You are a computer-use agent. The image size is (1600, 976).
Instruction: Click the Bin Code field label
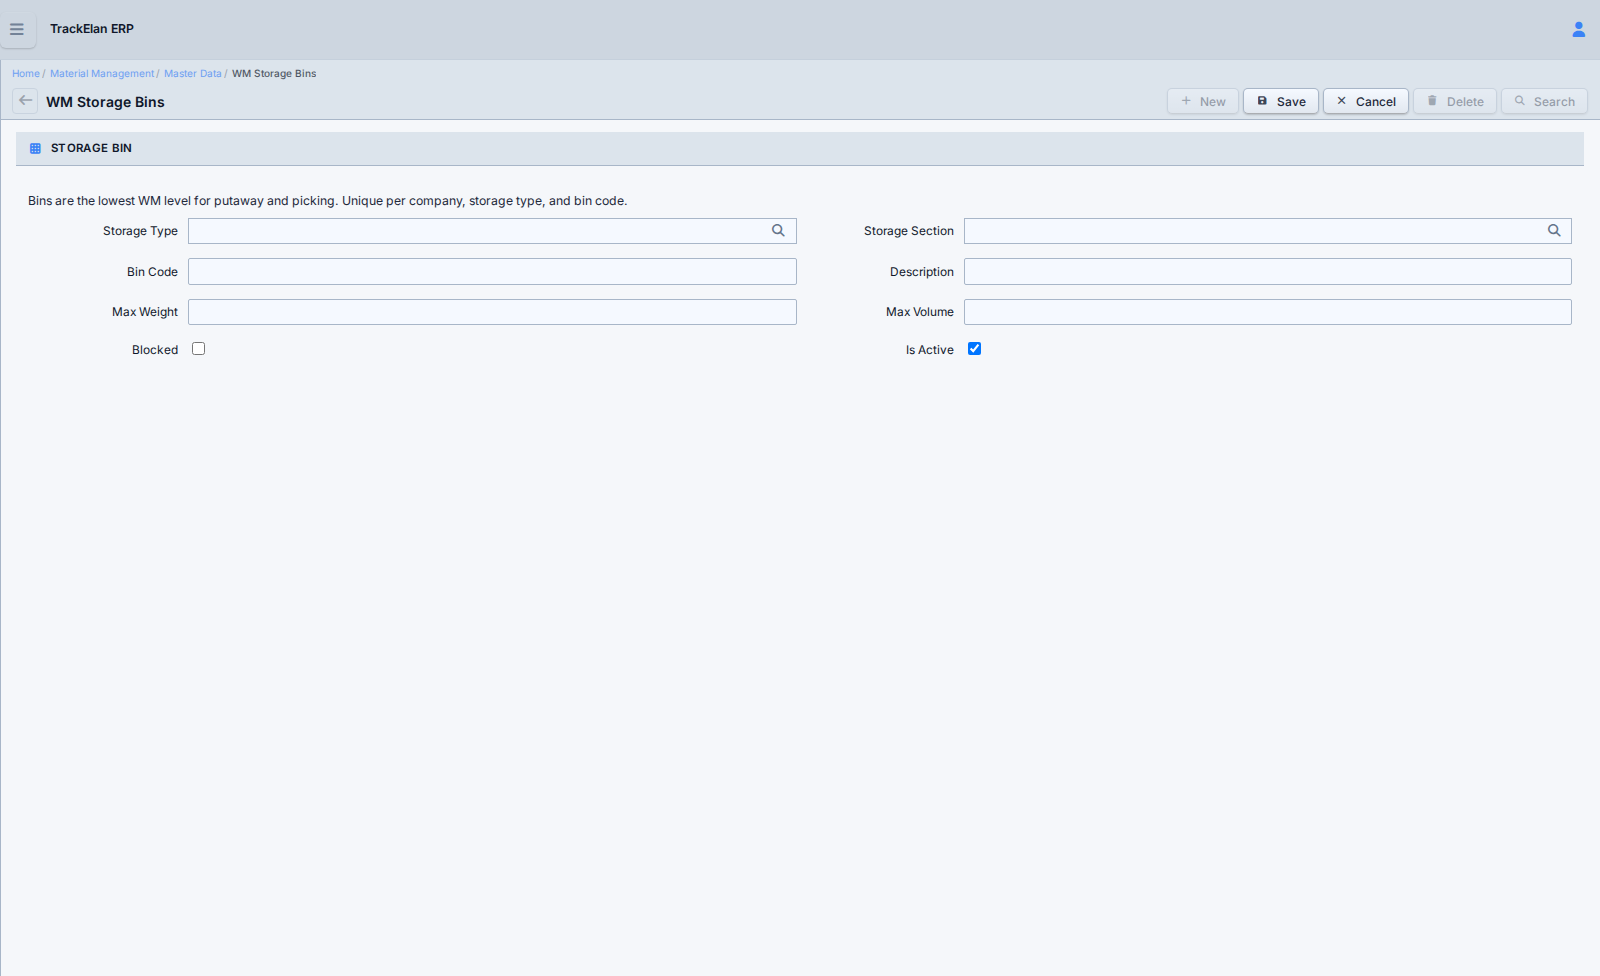click(152, 272)
